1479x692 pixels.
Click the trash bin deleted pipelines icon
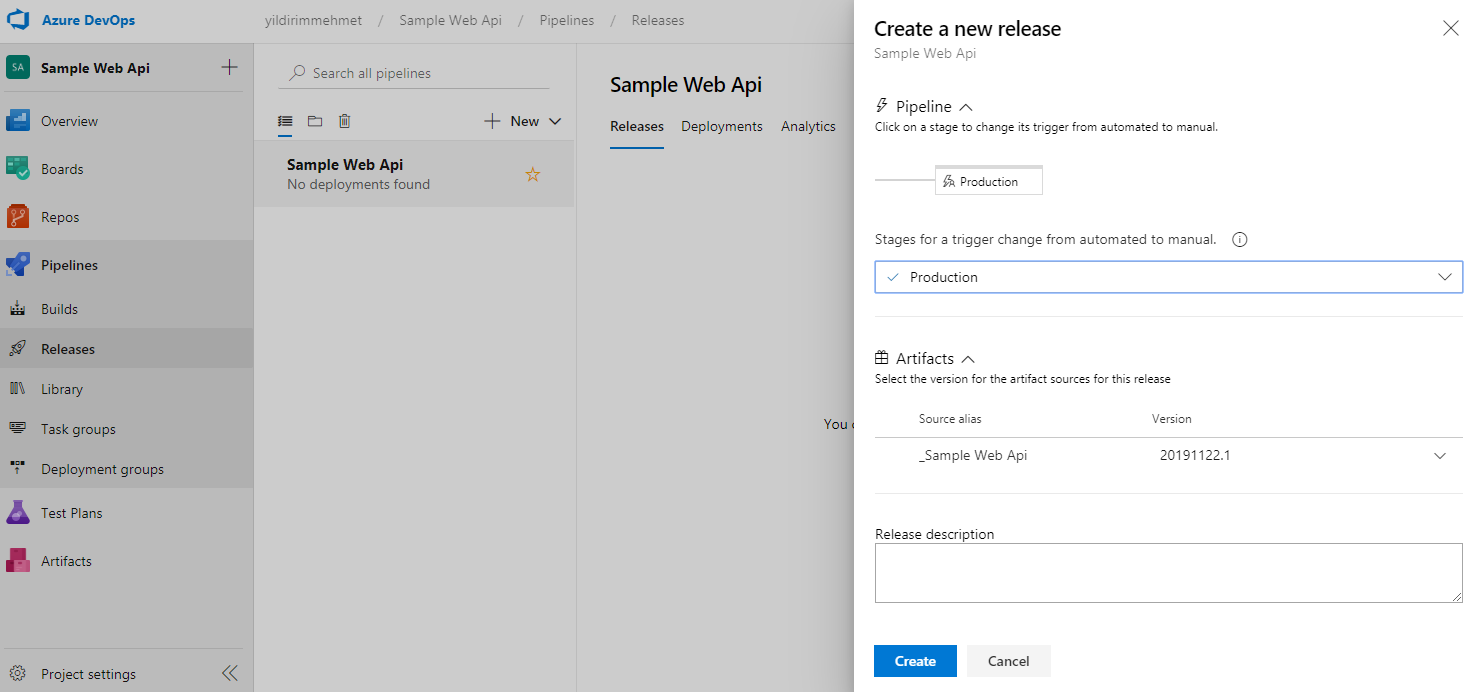click(x=344, y=121)
